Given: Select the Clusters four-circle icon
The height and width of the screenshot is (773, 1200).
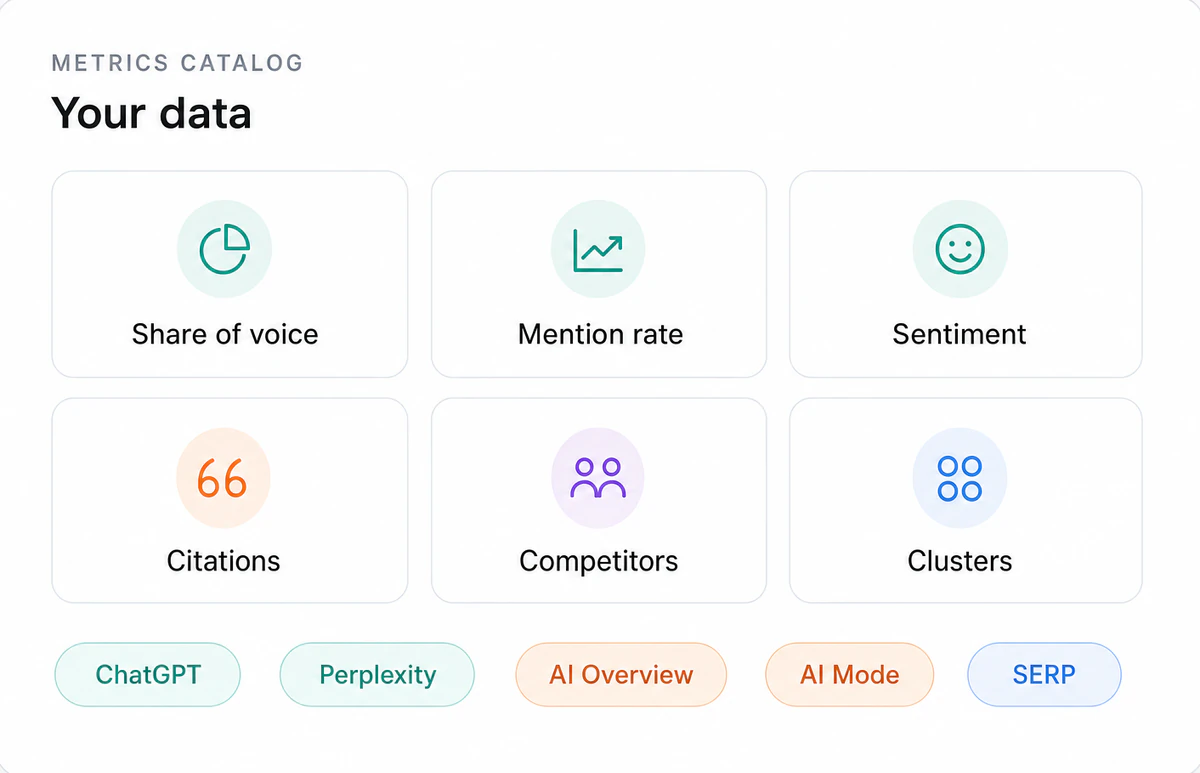Looking at the screenshot, I should tap(960, 479).
